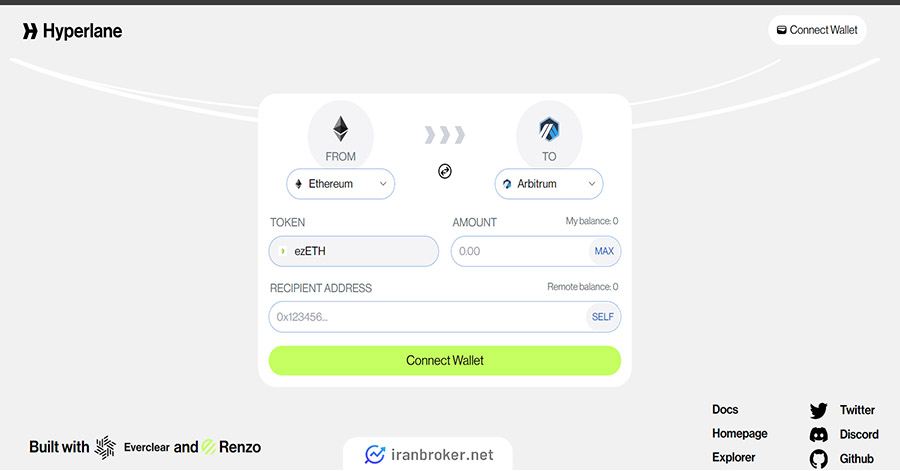Swap the from and to chains
Screen dimensions: 900x471
pos(445,171)
